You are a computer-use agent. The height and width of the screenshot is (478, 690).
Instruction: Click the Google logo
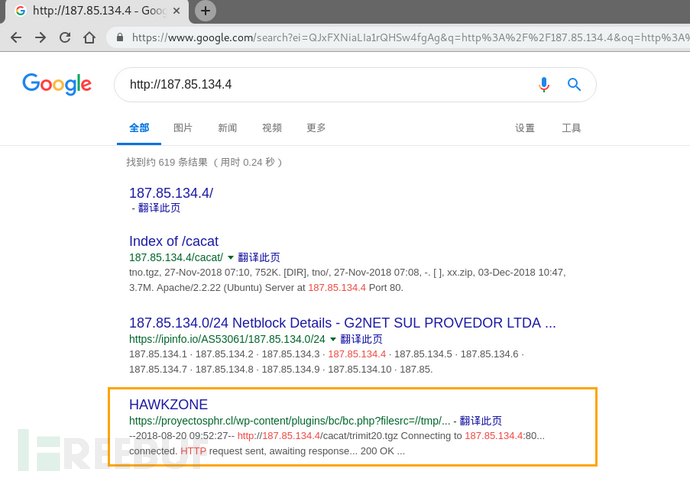57,84
